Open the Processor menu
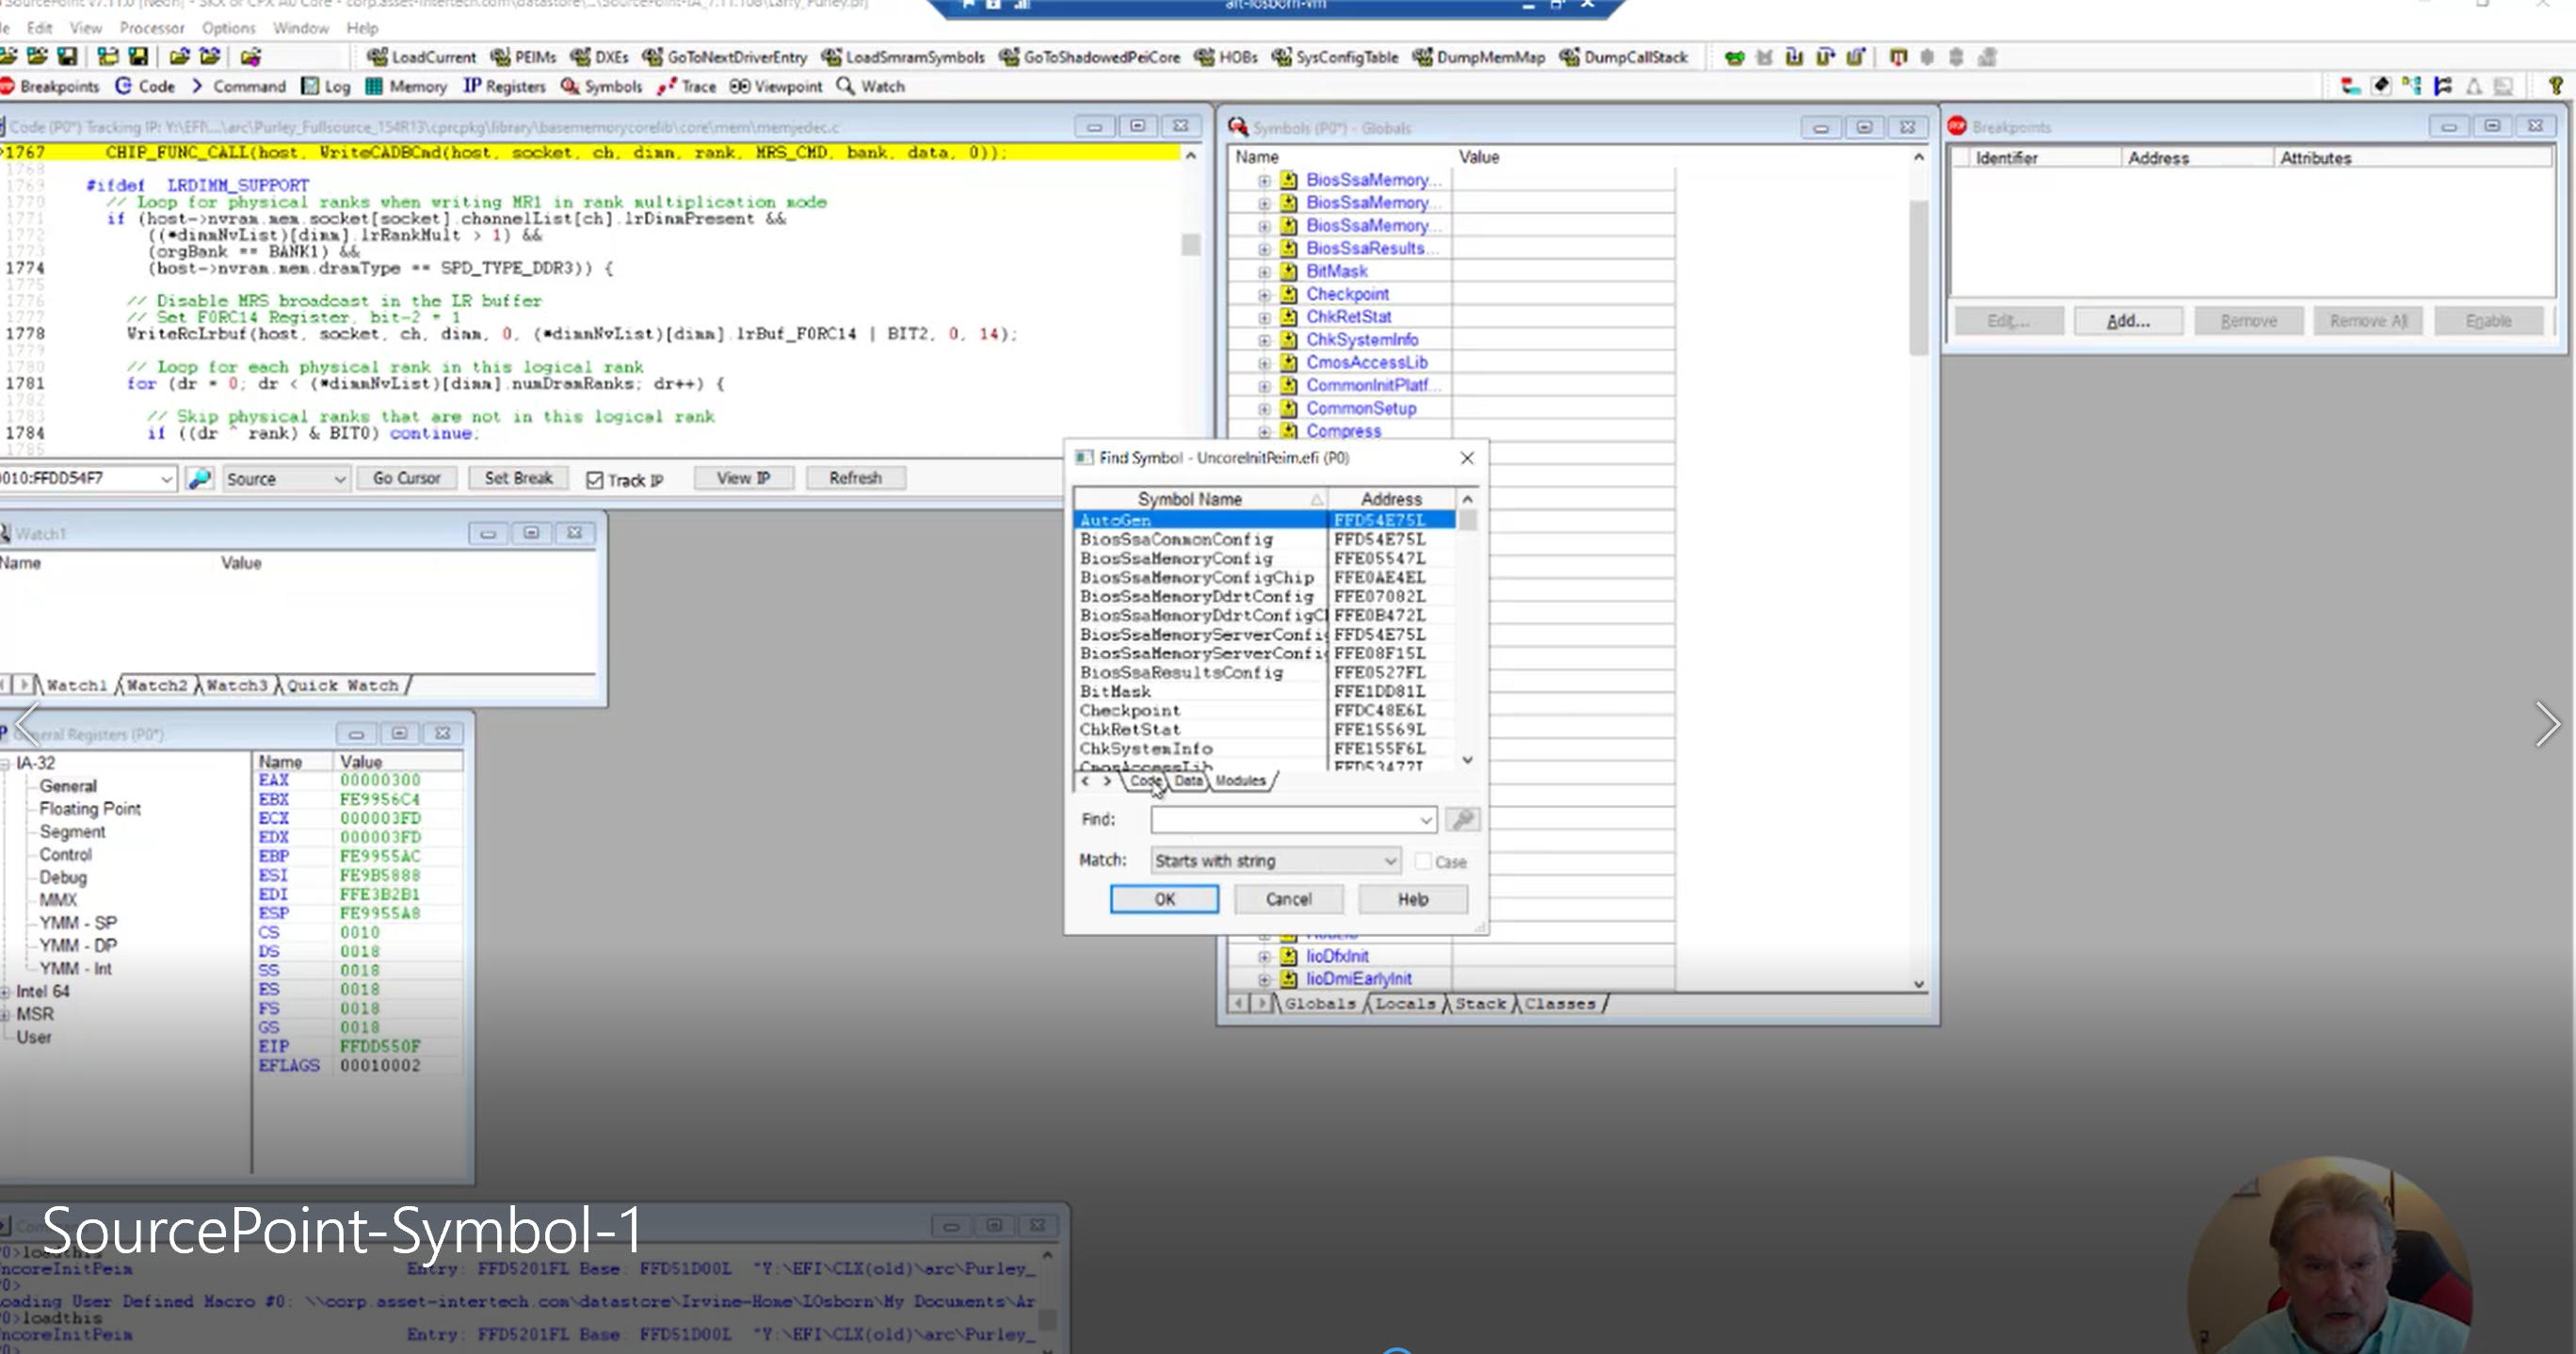Viewport: 2576px width, 1354px height. pyautogui.click(x=152, y=28)
